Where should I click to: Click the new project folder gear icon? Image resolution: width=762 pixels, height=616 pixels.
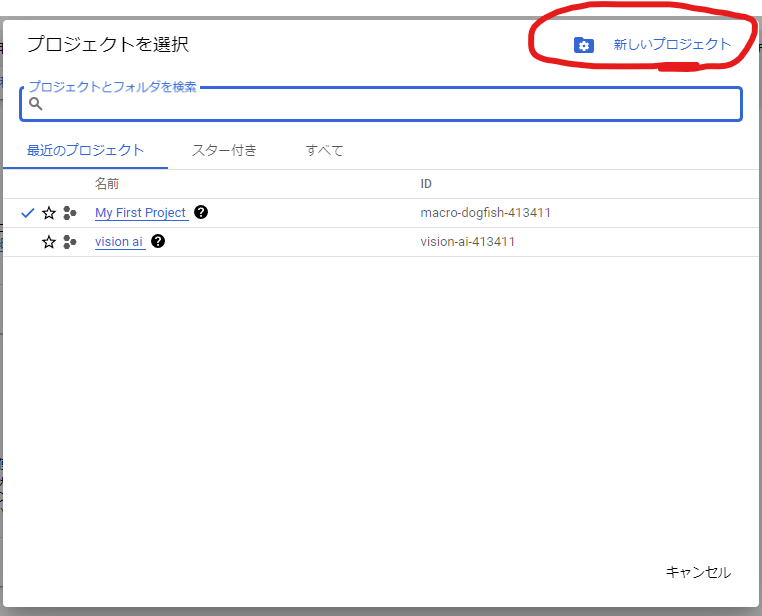tap(584, 45)
